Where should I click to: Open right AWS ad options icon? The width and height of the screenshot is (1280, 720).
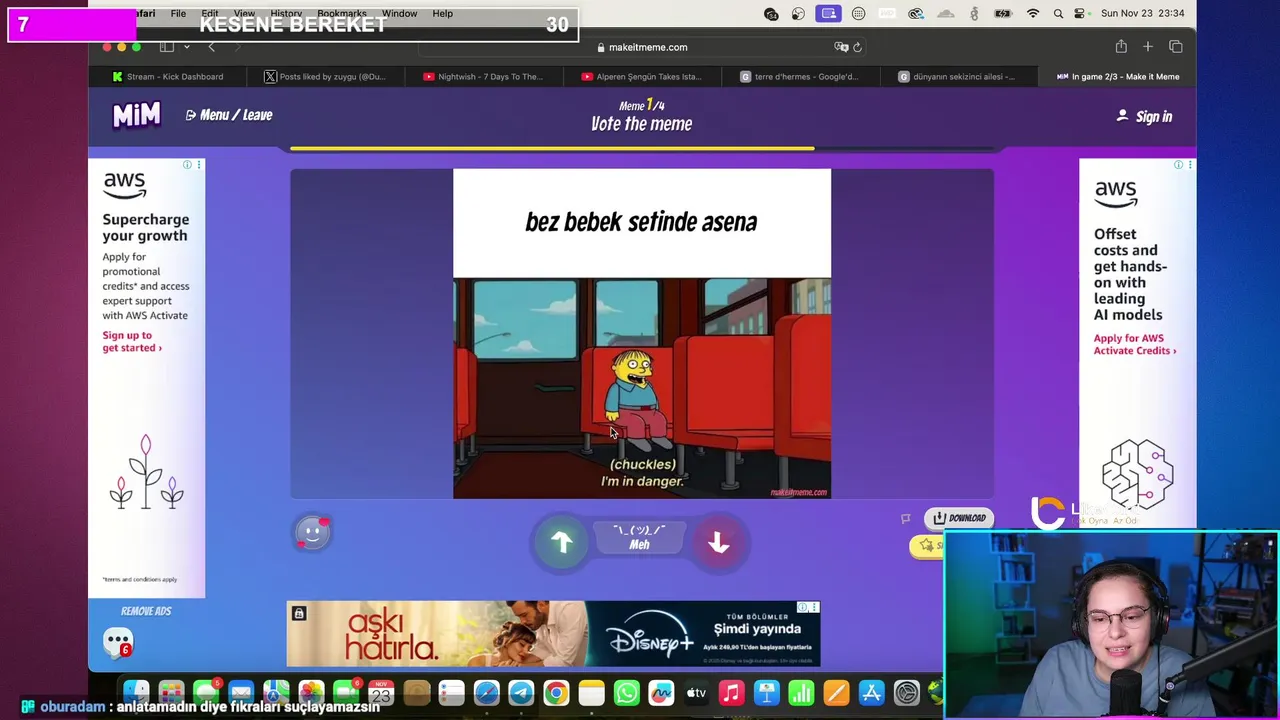pyautogui.click(x=1189, y=165)
